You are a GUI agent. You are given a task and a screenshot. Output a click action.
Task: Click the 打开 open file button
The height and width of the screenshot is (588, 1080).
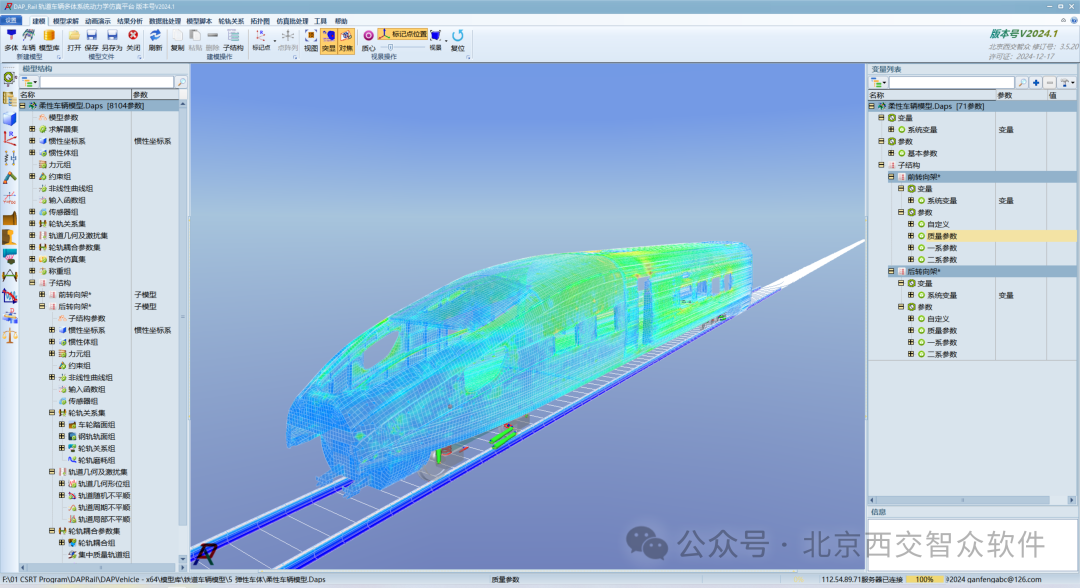point(74,40)
